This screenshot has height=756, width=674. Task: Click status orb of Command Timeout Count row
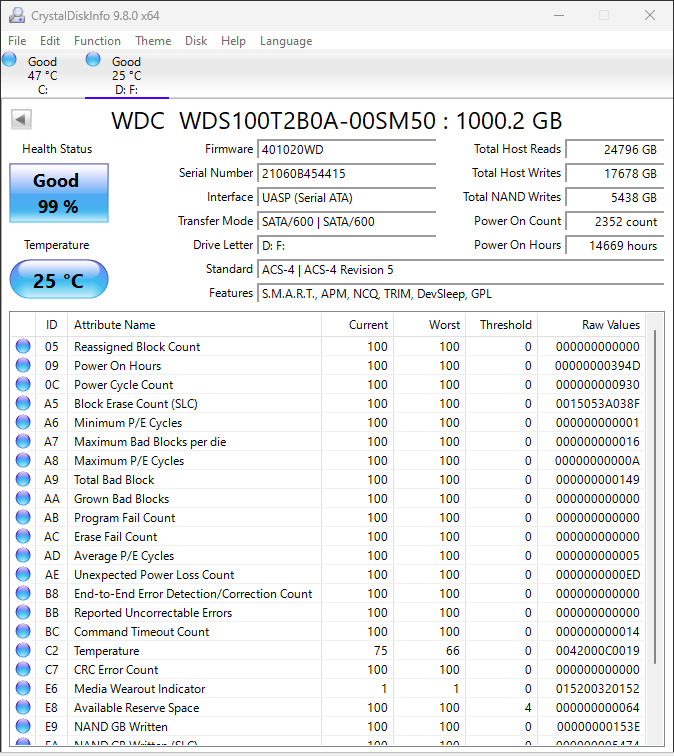tap(23, 631)
